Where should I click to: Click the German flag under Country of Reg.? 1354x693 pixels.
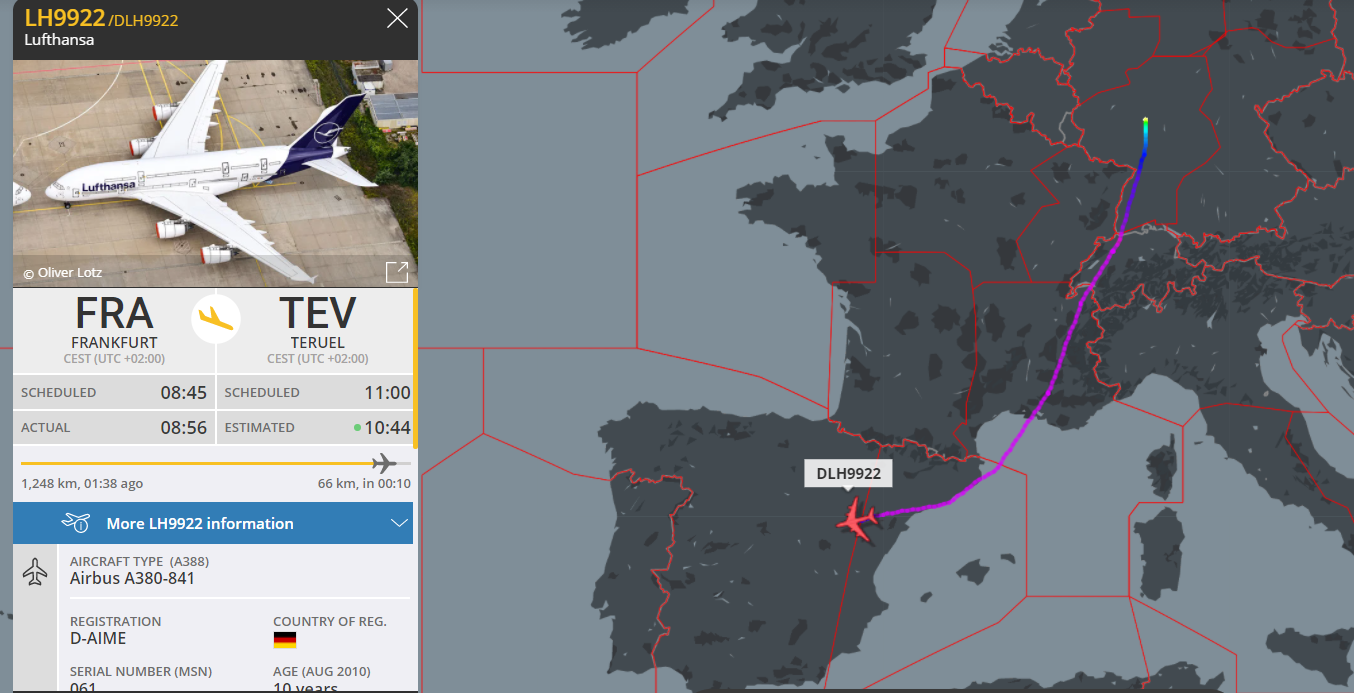click(285, 640)
